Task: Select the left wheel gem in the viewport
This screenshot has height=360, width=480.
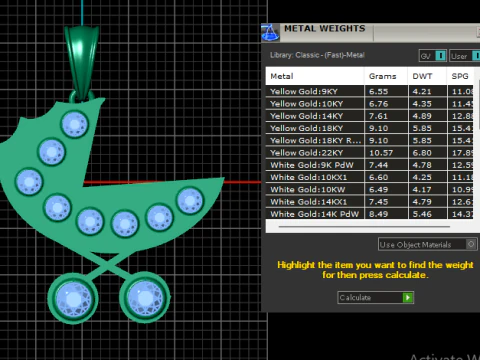Action: point(74,299)
